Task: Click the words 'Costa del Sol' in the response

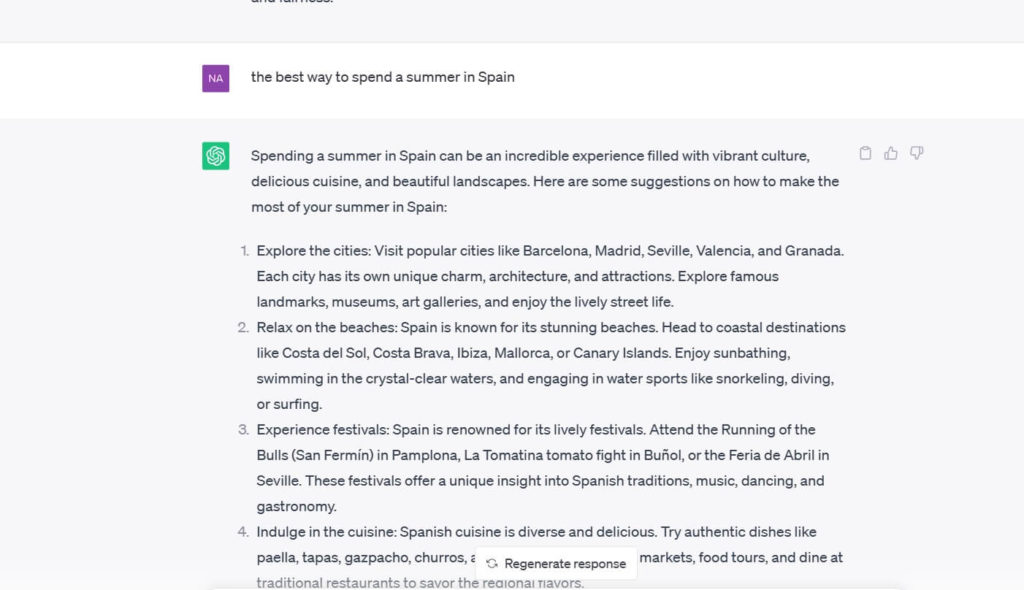Action: 325,353
